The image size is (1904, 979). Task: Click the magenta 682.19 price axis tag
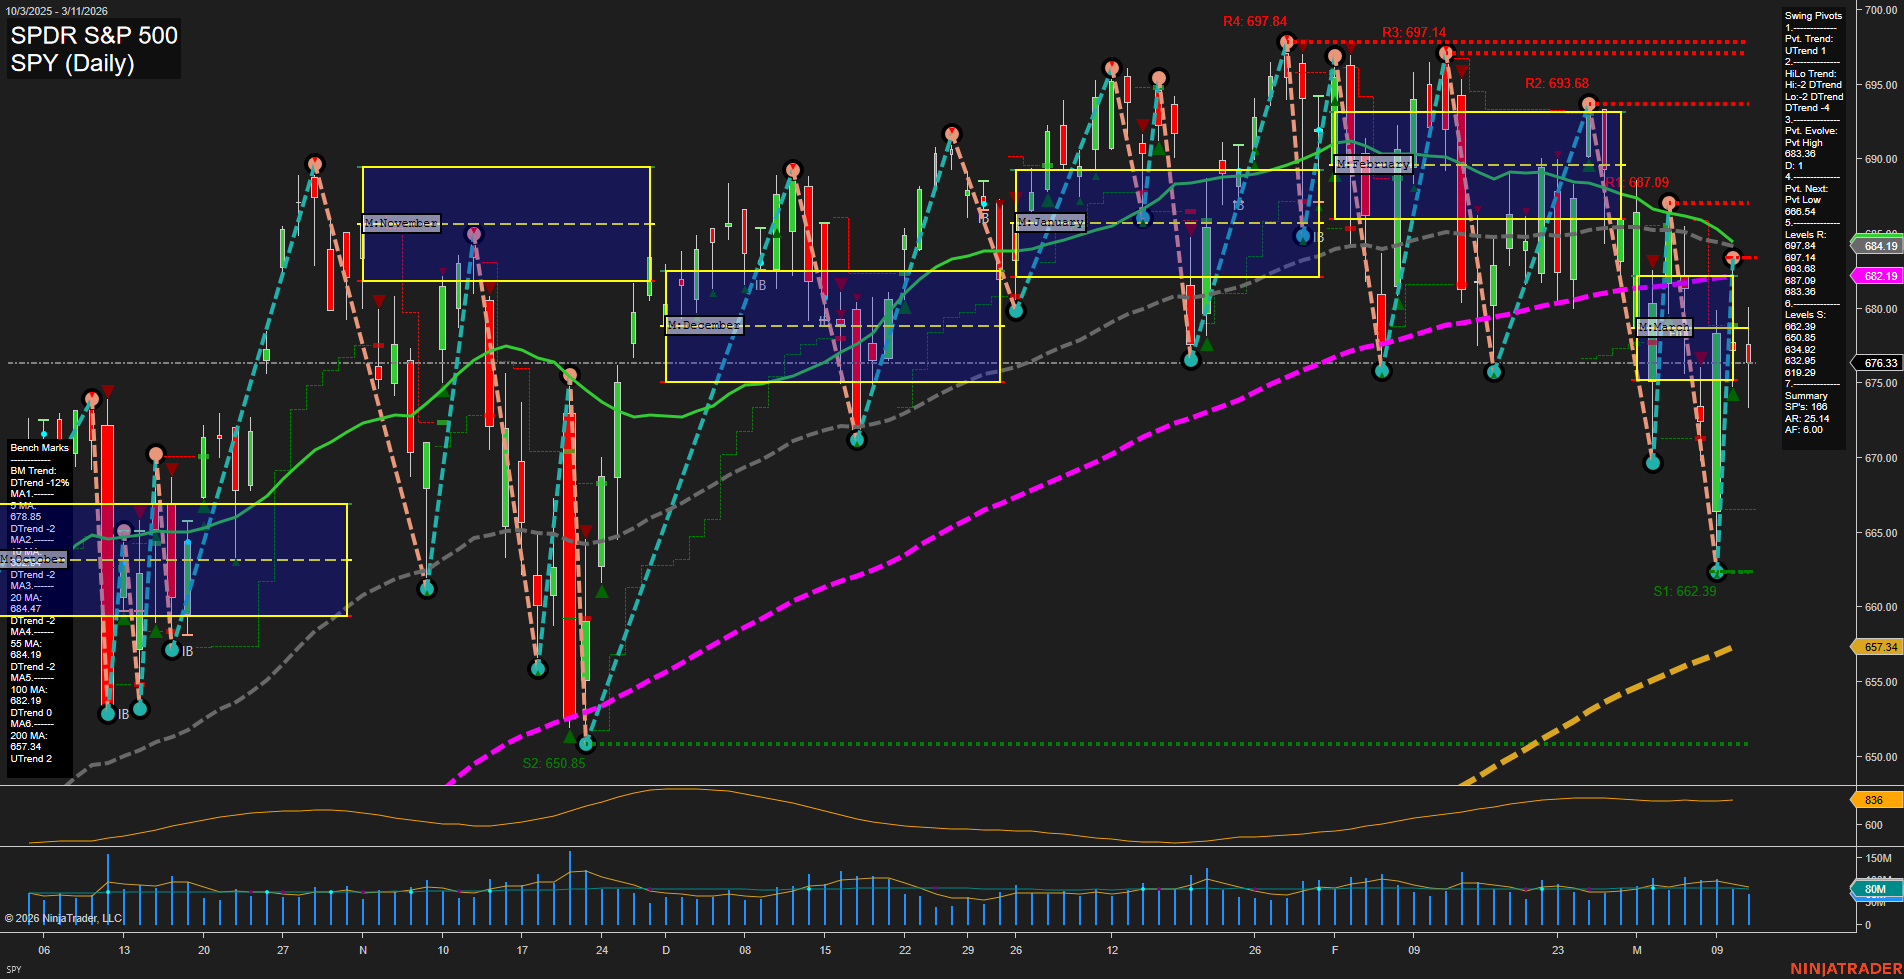coord(1879,276)
